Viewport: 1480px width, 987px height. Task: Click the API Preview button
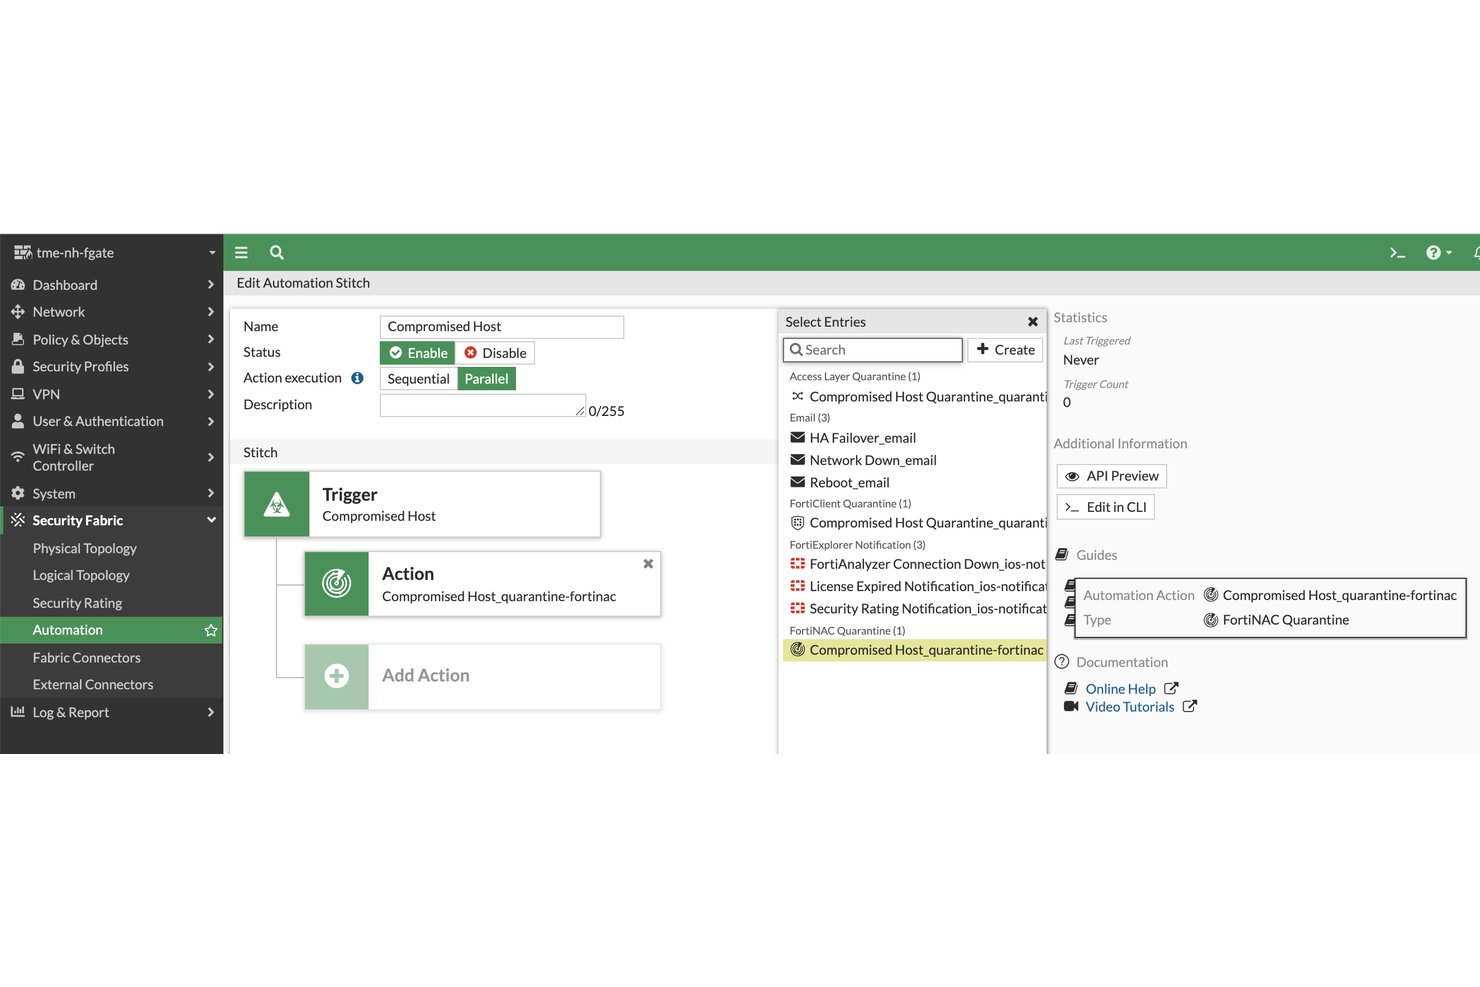1112,476
